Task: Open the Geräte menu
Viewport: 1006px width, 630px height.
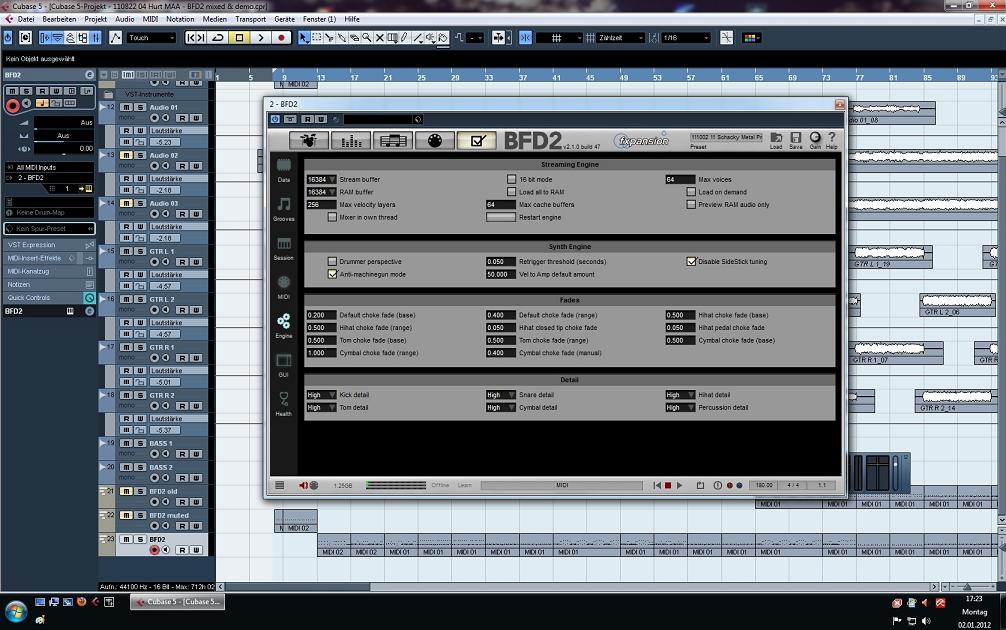Action: (284, 19)
